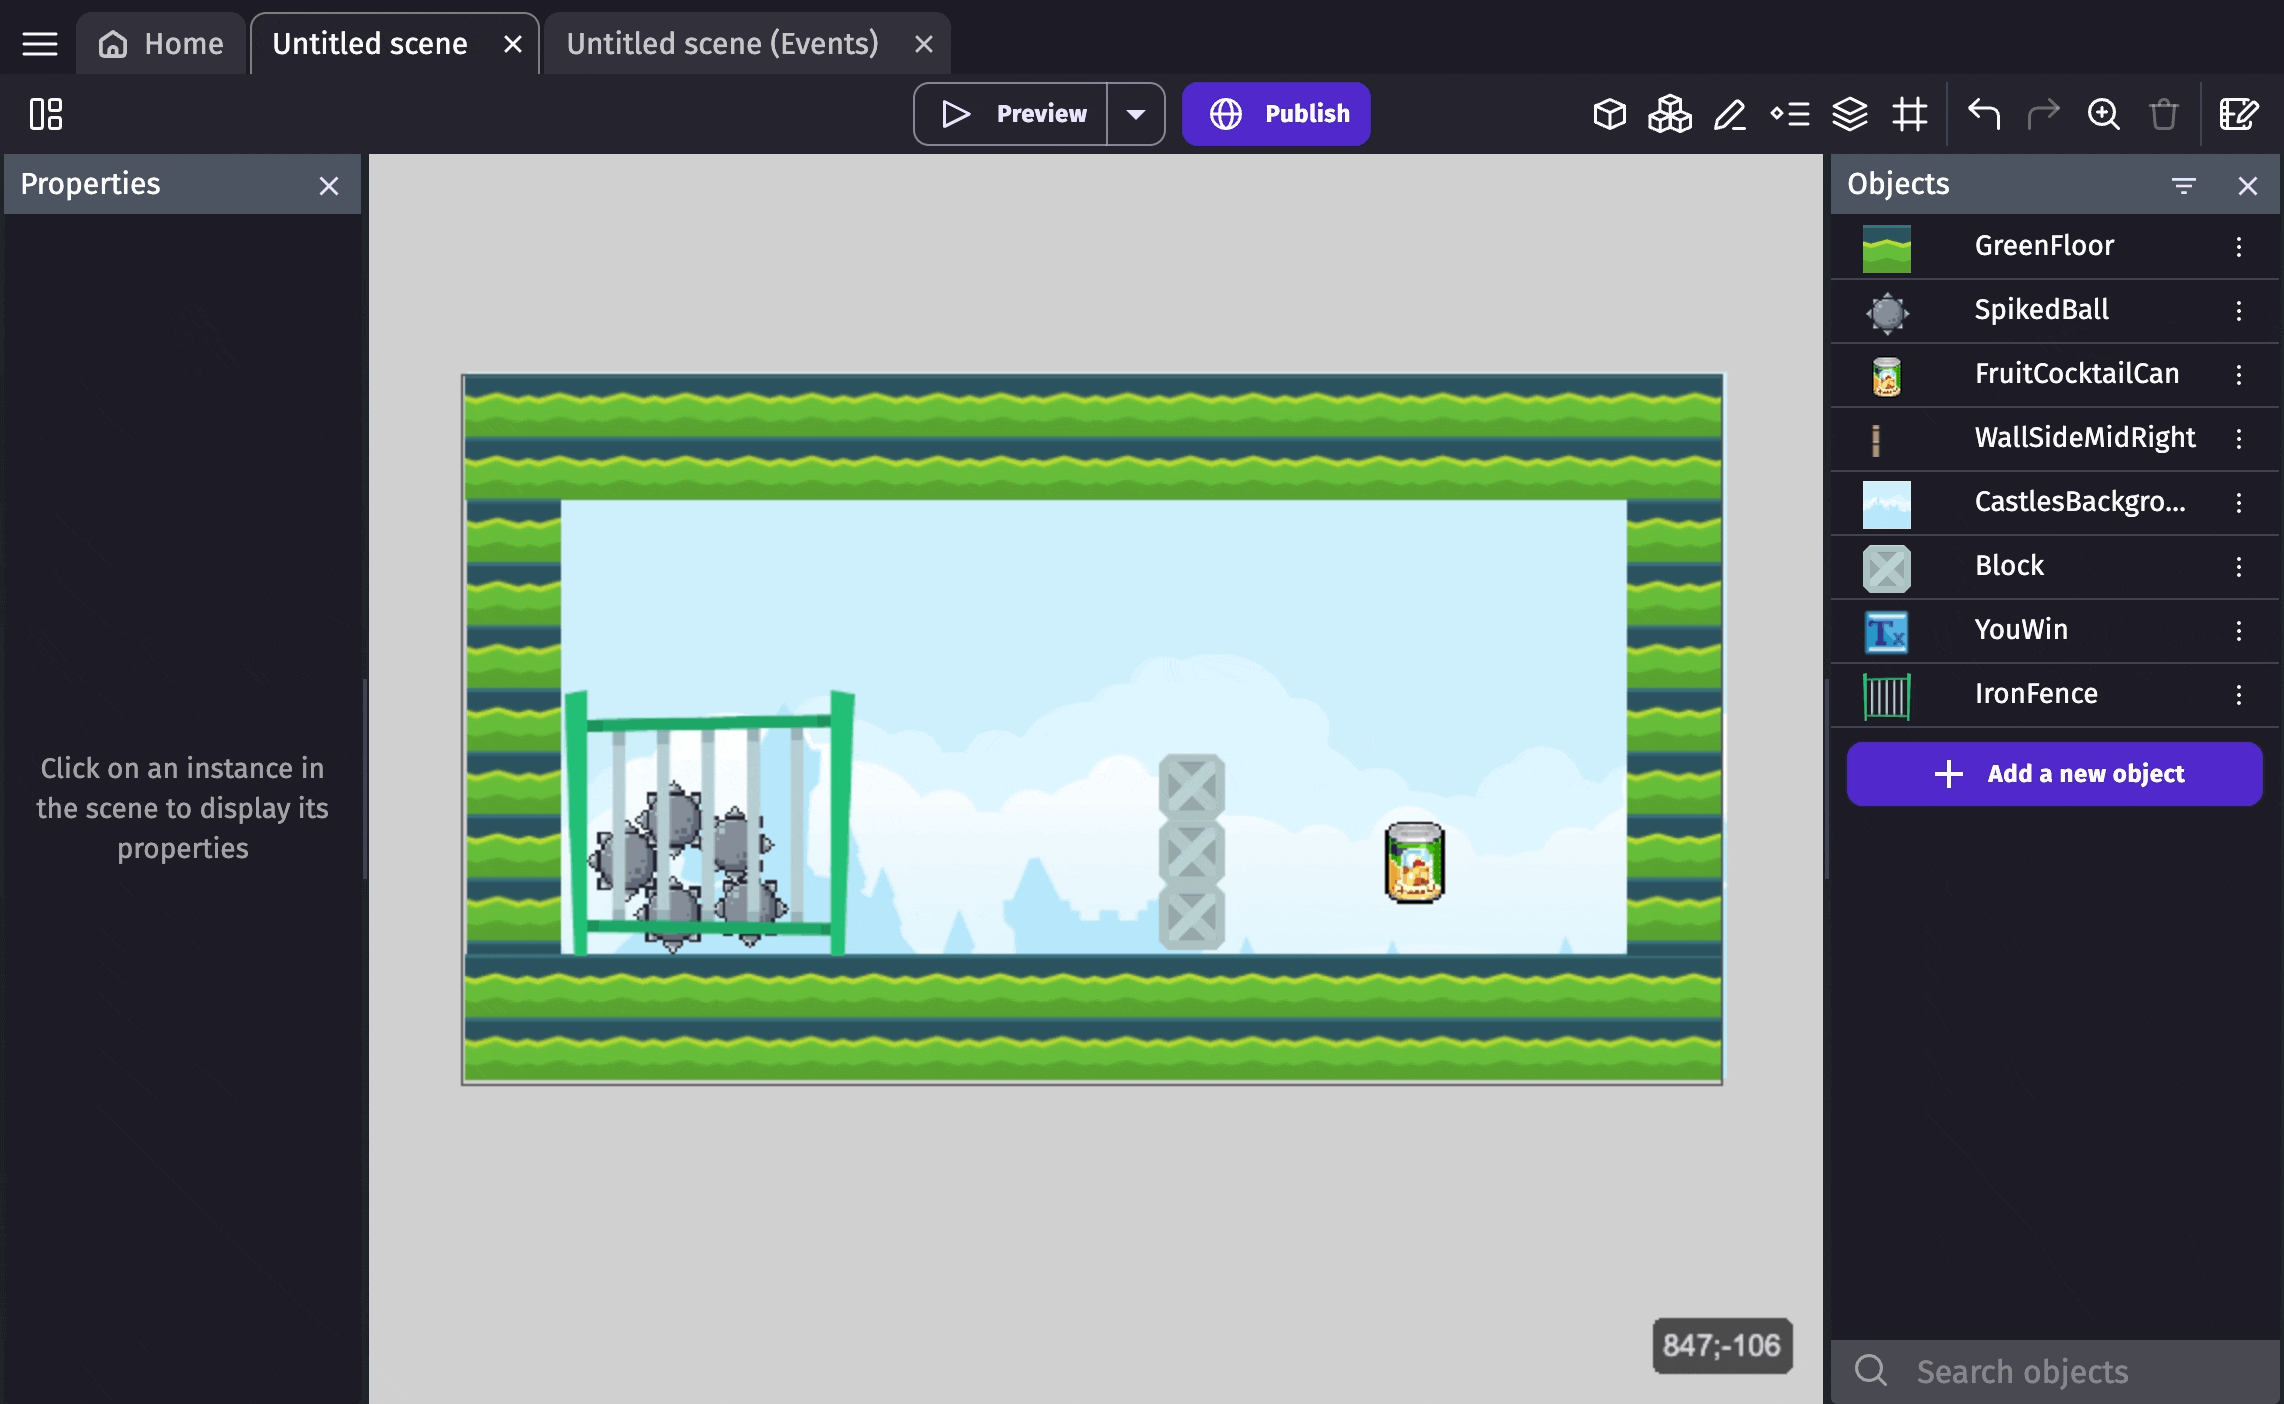Select the Undo icon in toolbar
The height and width of the screenshot is (1404, 2284).
pyautogui.click(x=1982, y=114)
